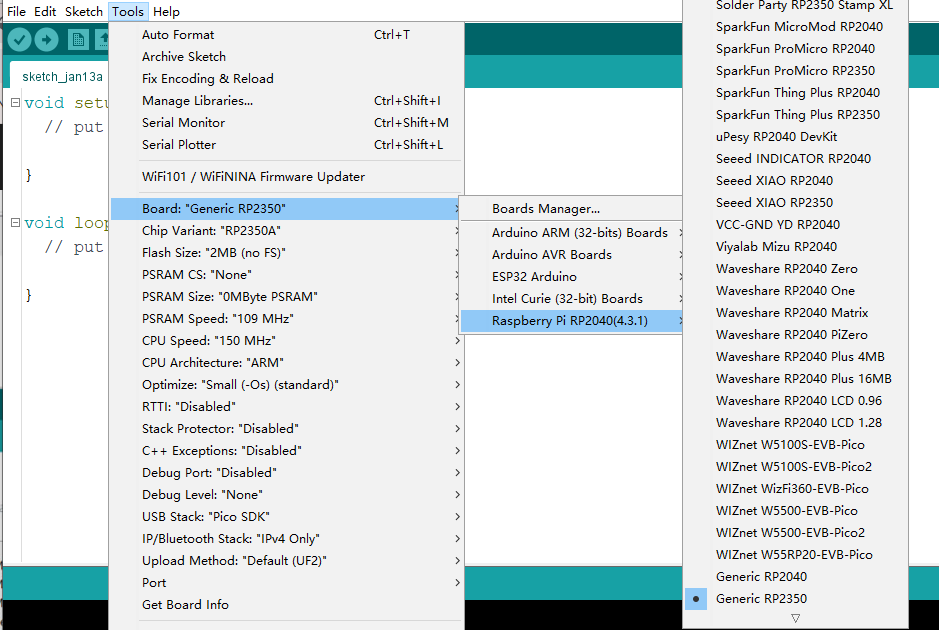The image size is (939, 630).
Task: Expand the Port submenu arrow
Action: (x=457, y=583)
